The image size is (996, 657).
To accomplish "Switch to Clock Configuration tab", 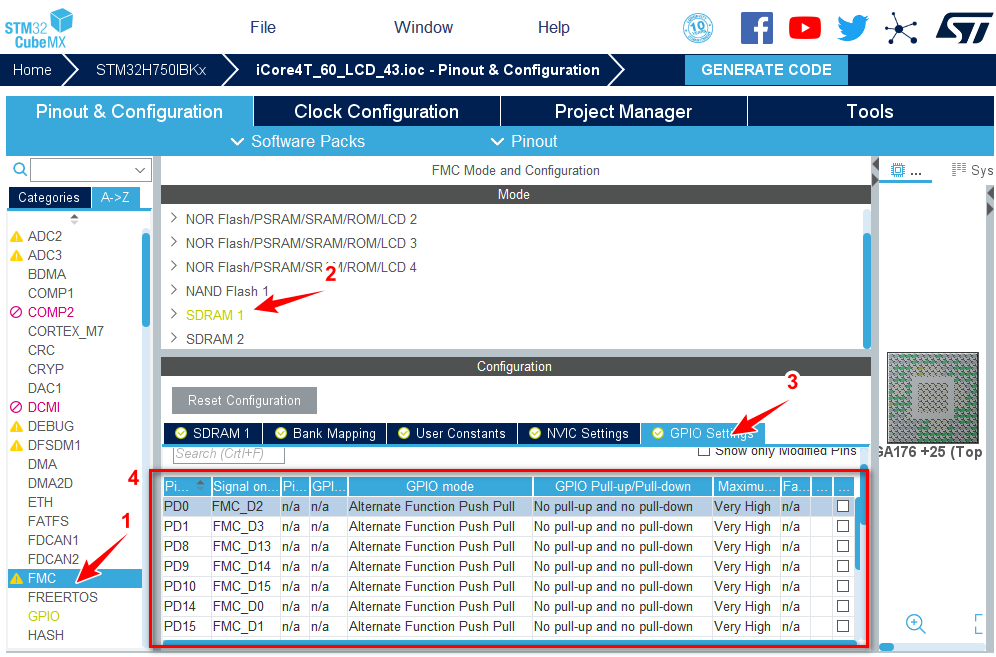I will pyautogui.click(x=376, y=111).
